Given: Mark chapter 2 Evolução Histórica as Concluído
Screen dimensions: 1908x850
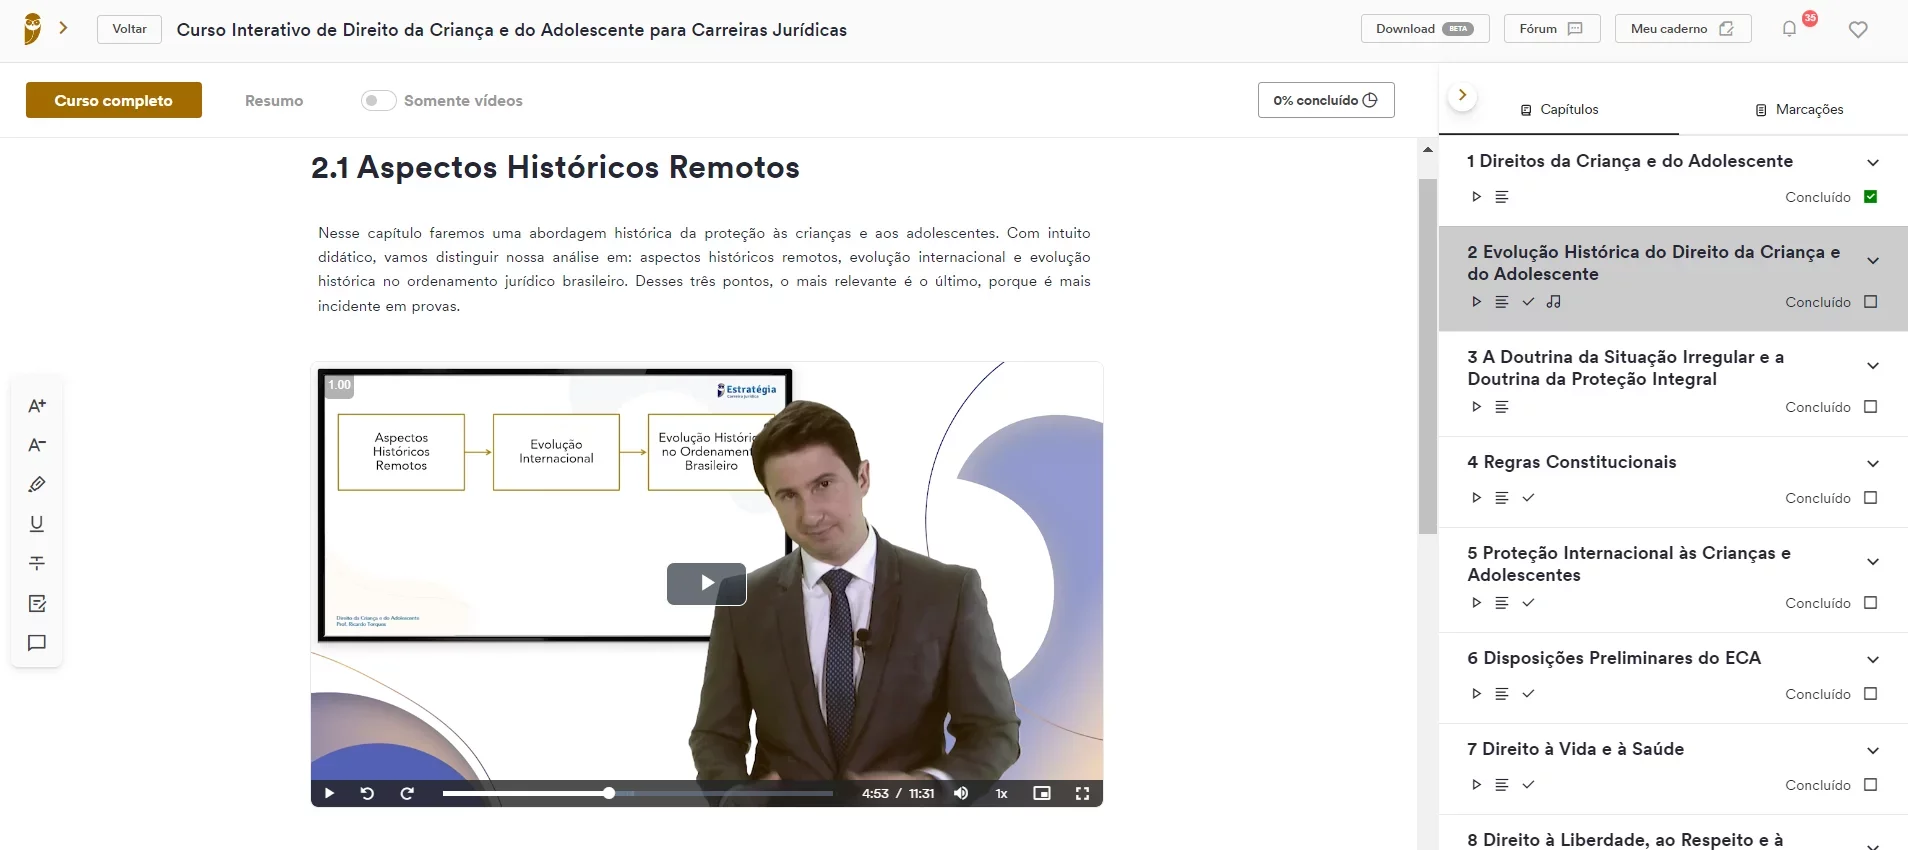Looking at the screenshot, I should (1871, 302).
